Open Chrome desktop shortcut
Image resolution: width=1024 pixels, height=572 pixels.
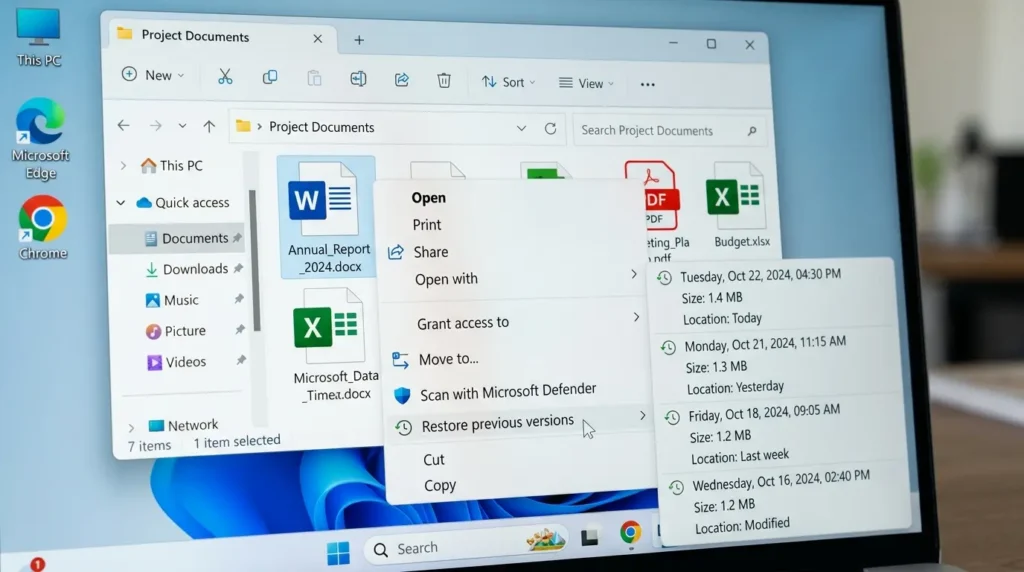pyautogui.click(x=42, y=227)
